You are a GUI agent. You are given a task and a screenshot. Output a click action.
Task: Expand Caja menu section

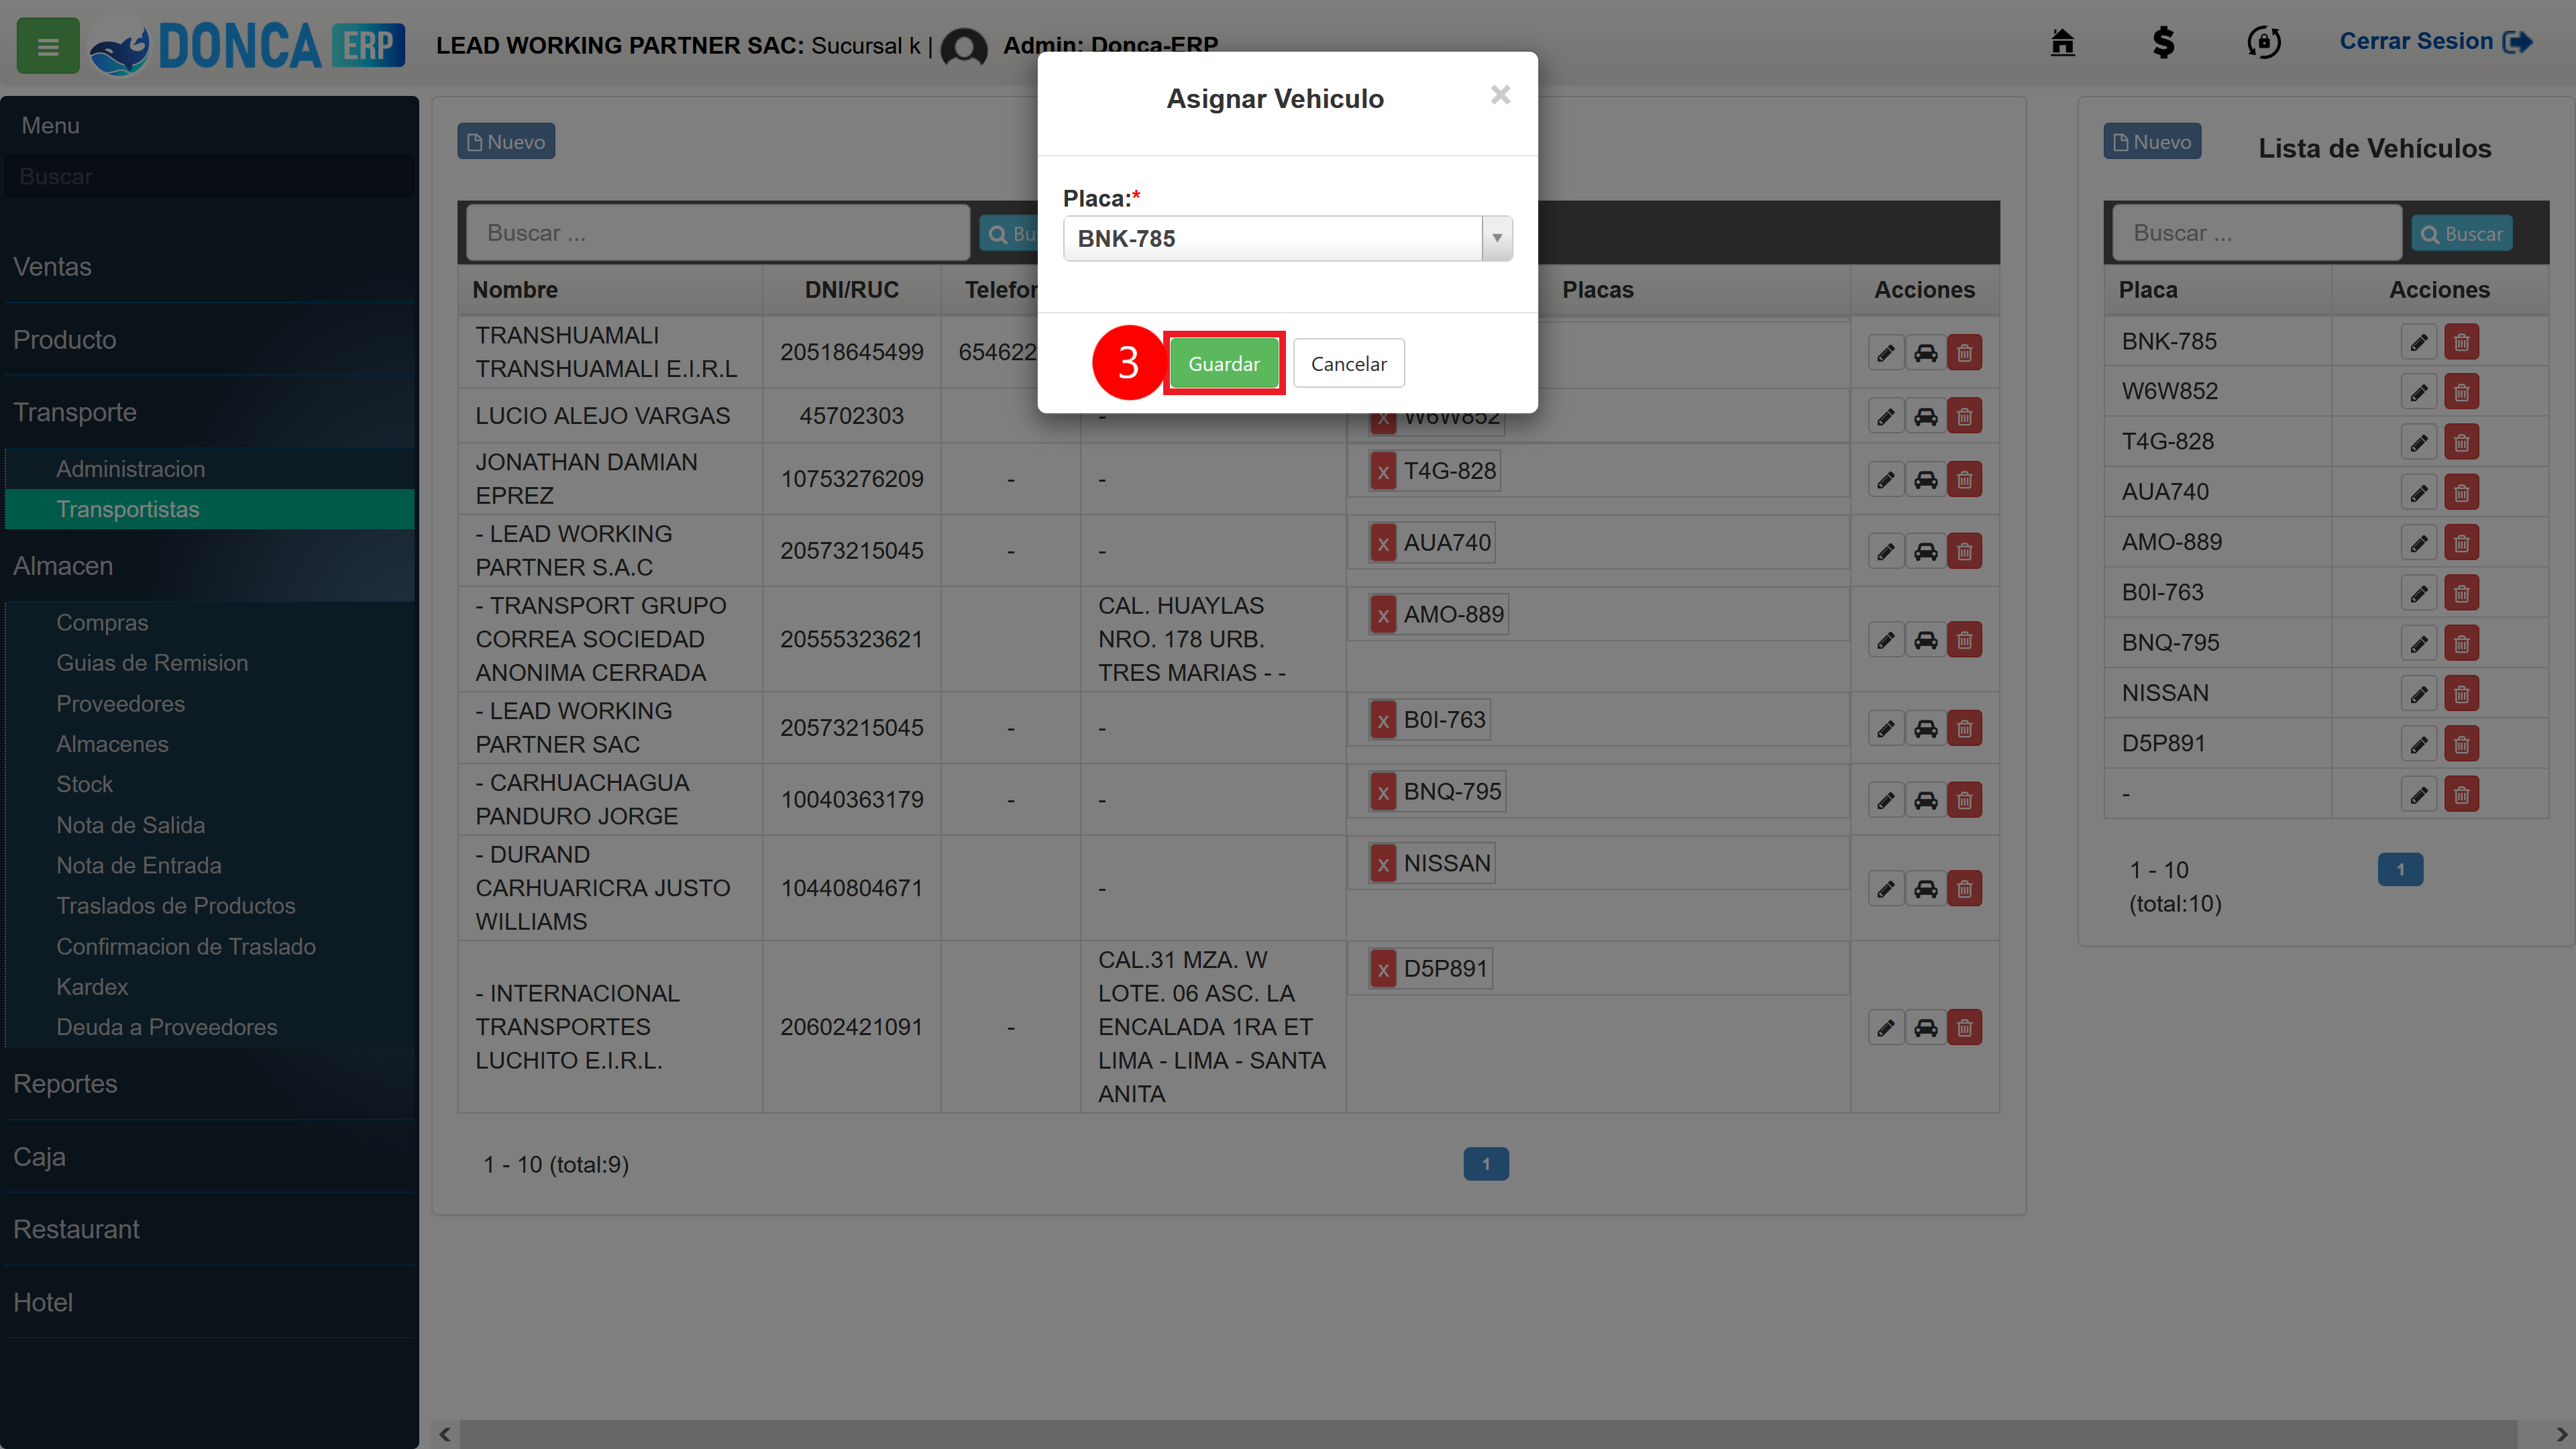coord(209,1156)
